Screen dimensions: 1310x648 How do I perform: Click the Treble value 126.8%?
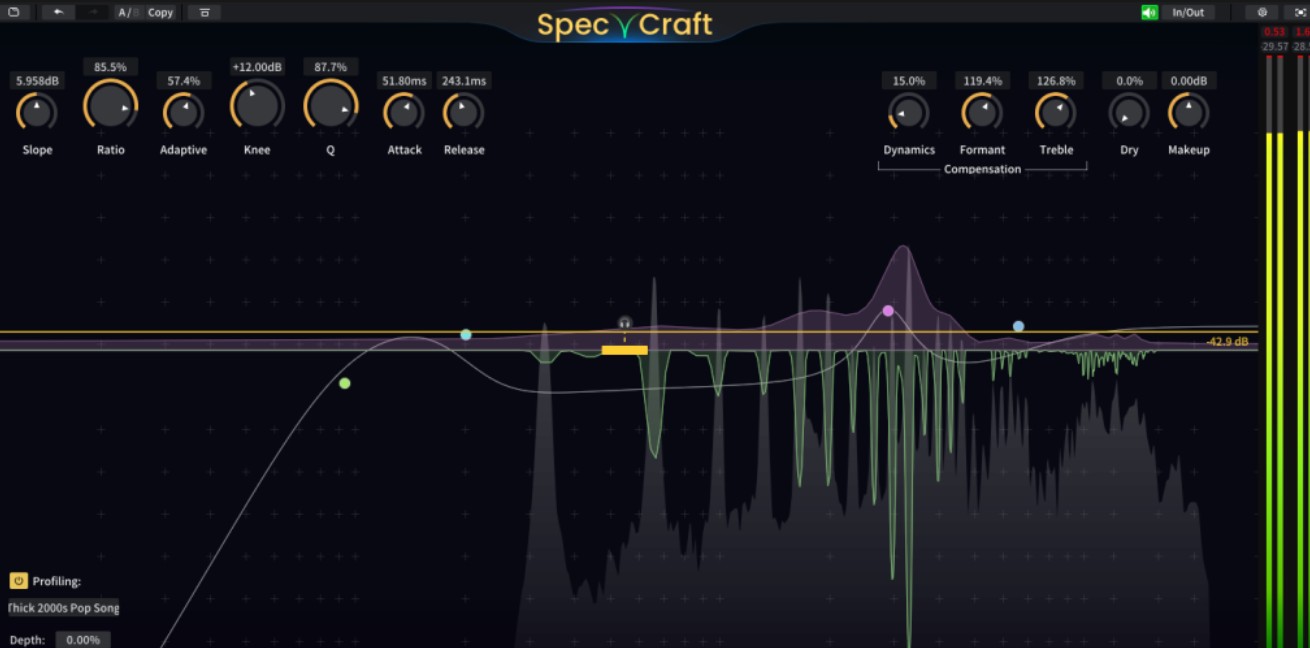(1056, 81)
